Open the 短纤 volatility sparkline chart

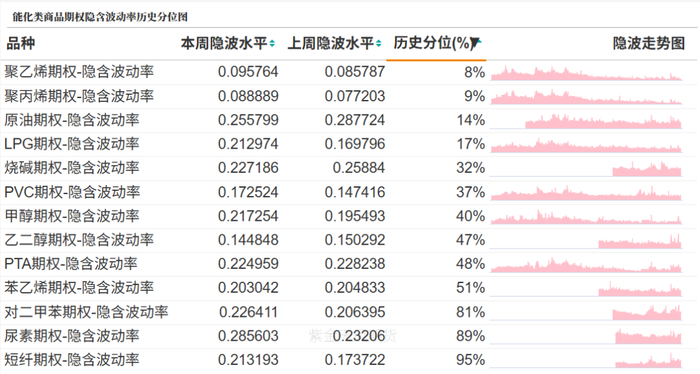click(x=586, y=361)
